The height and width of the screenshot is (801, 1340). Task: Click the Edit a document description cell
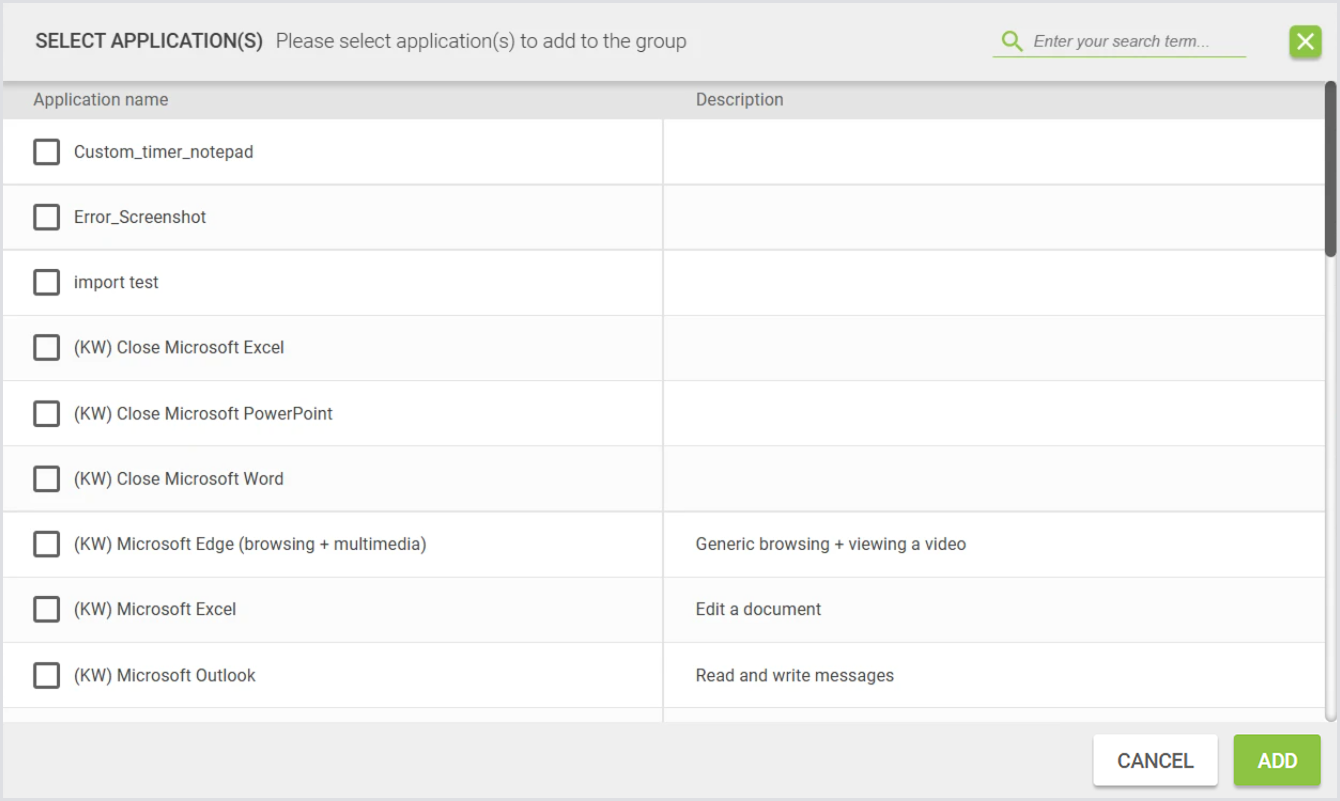click(758, 610)
